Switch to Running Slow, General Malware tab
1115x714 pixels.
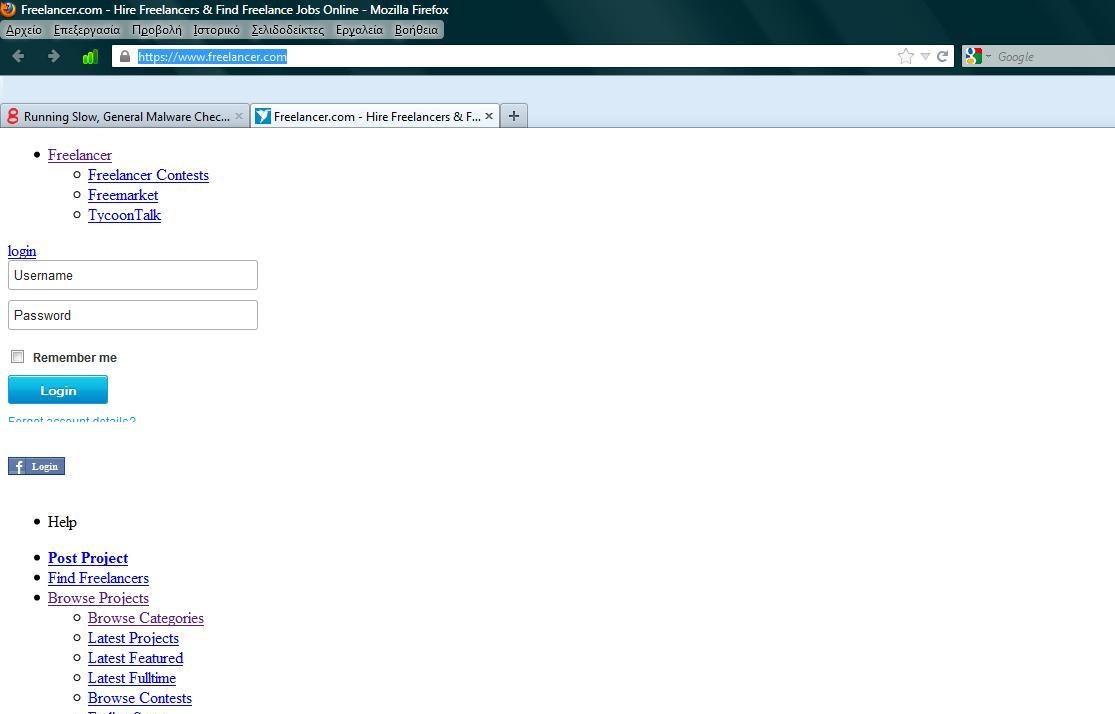tap(125, 116)
